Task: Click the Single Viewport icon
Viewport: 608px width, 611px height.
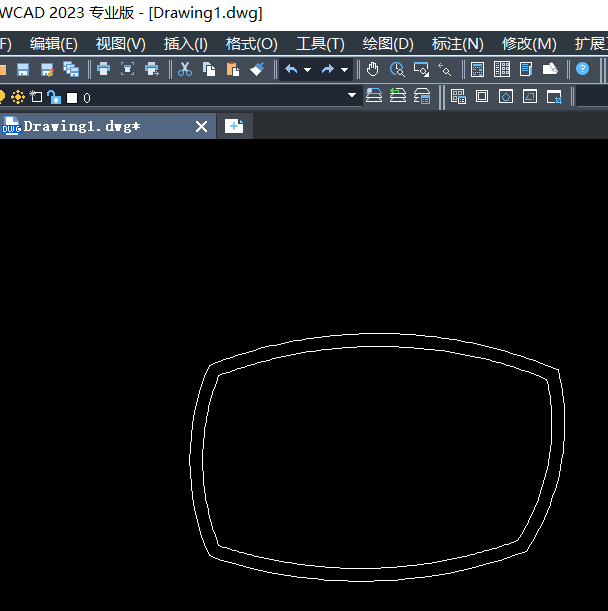Action: pos(482,96)
